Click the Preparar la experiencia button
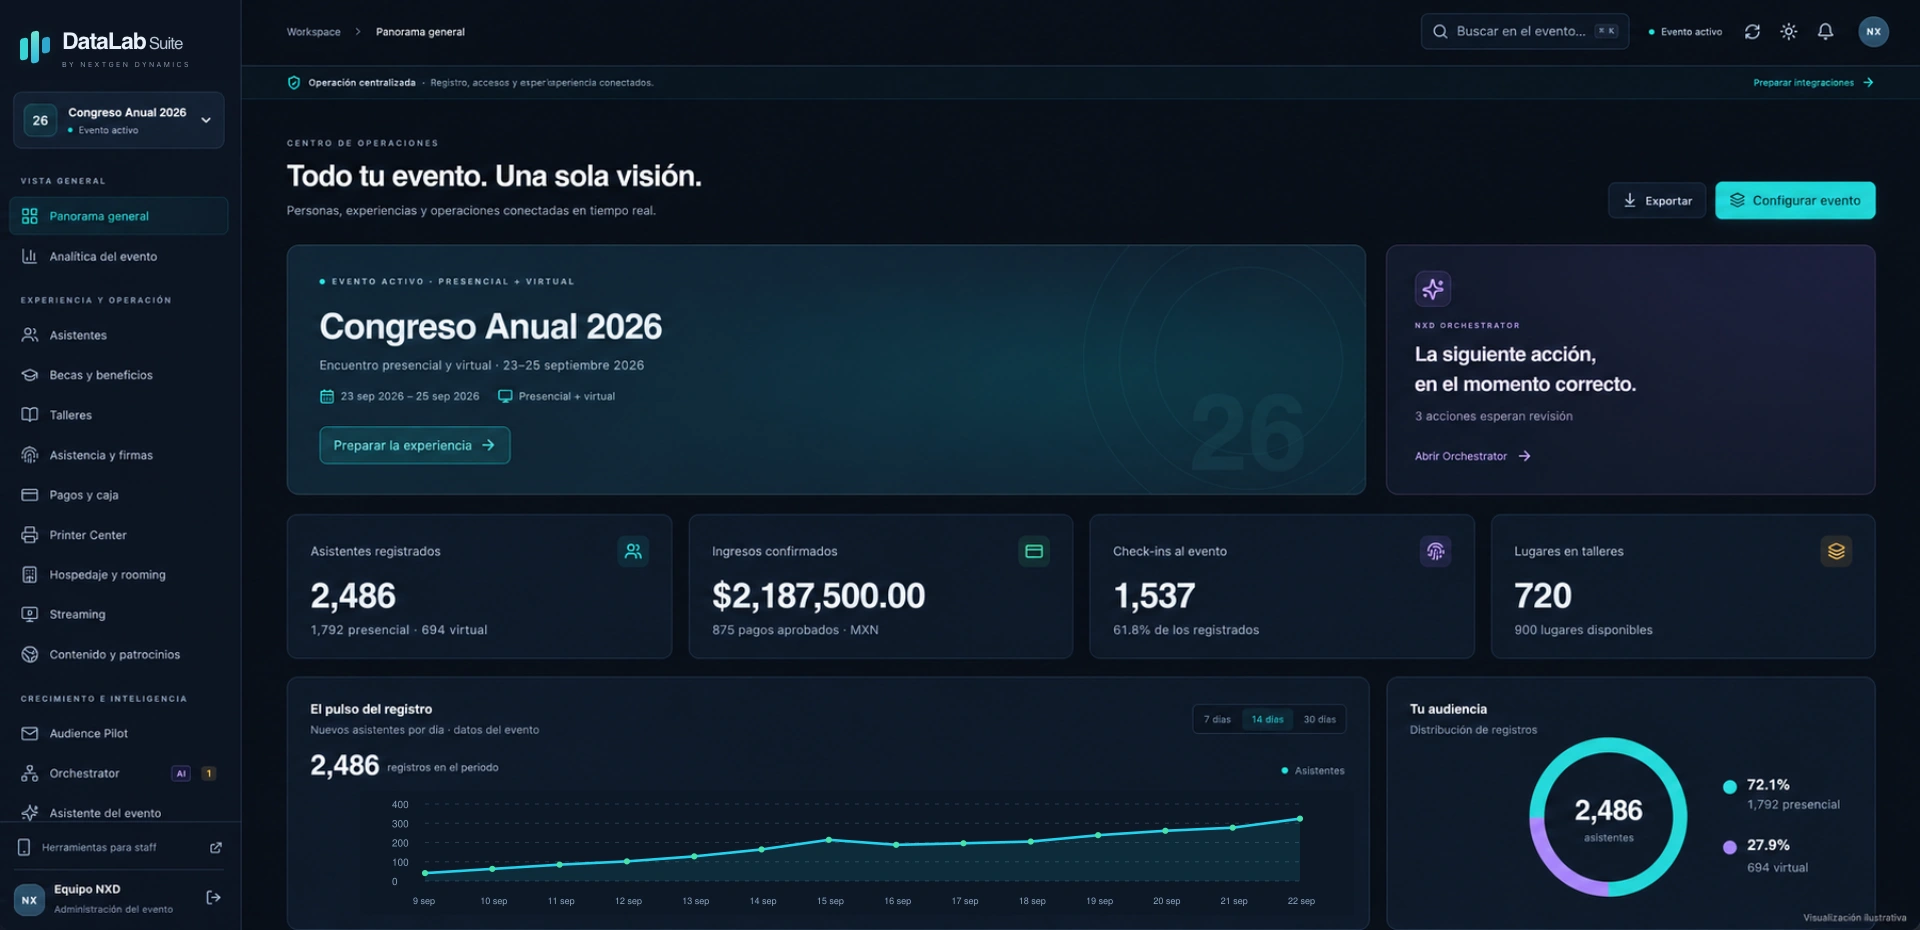 (x=414, y=445)
